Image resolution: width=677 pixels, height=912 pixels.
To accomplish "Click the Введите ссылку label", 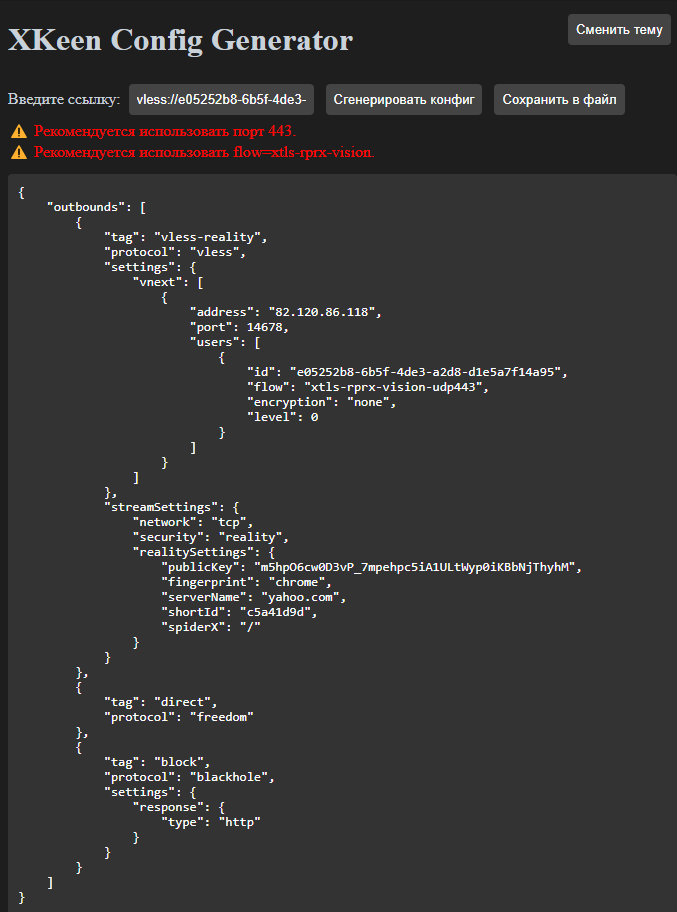I will tap(64, 100).
